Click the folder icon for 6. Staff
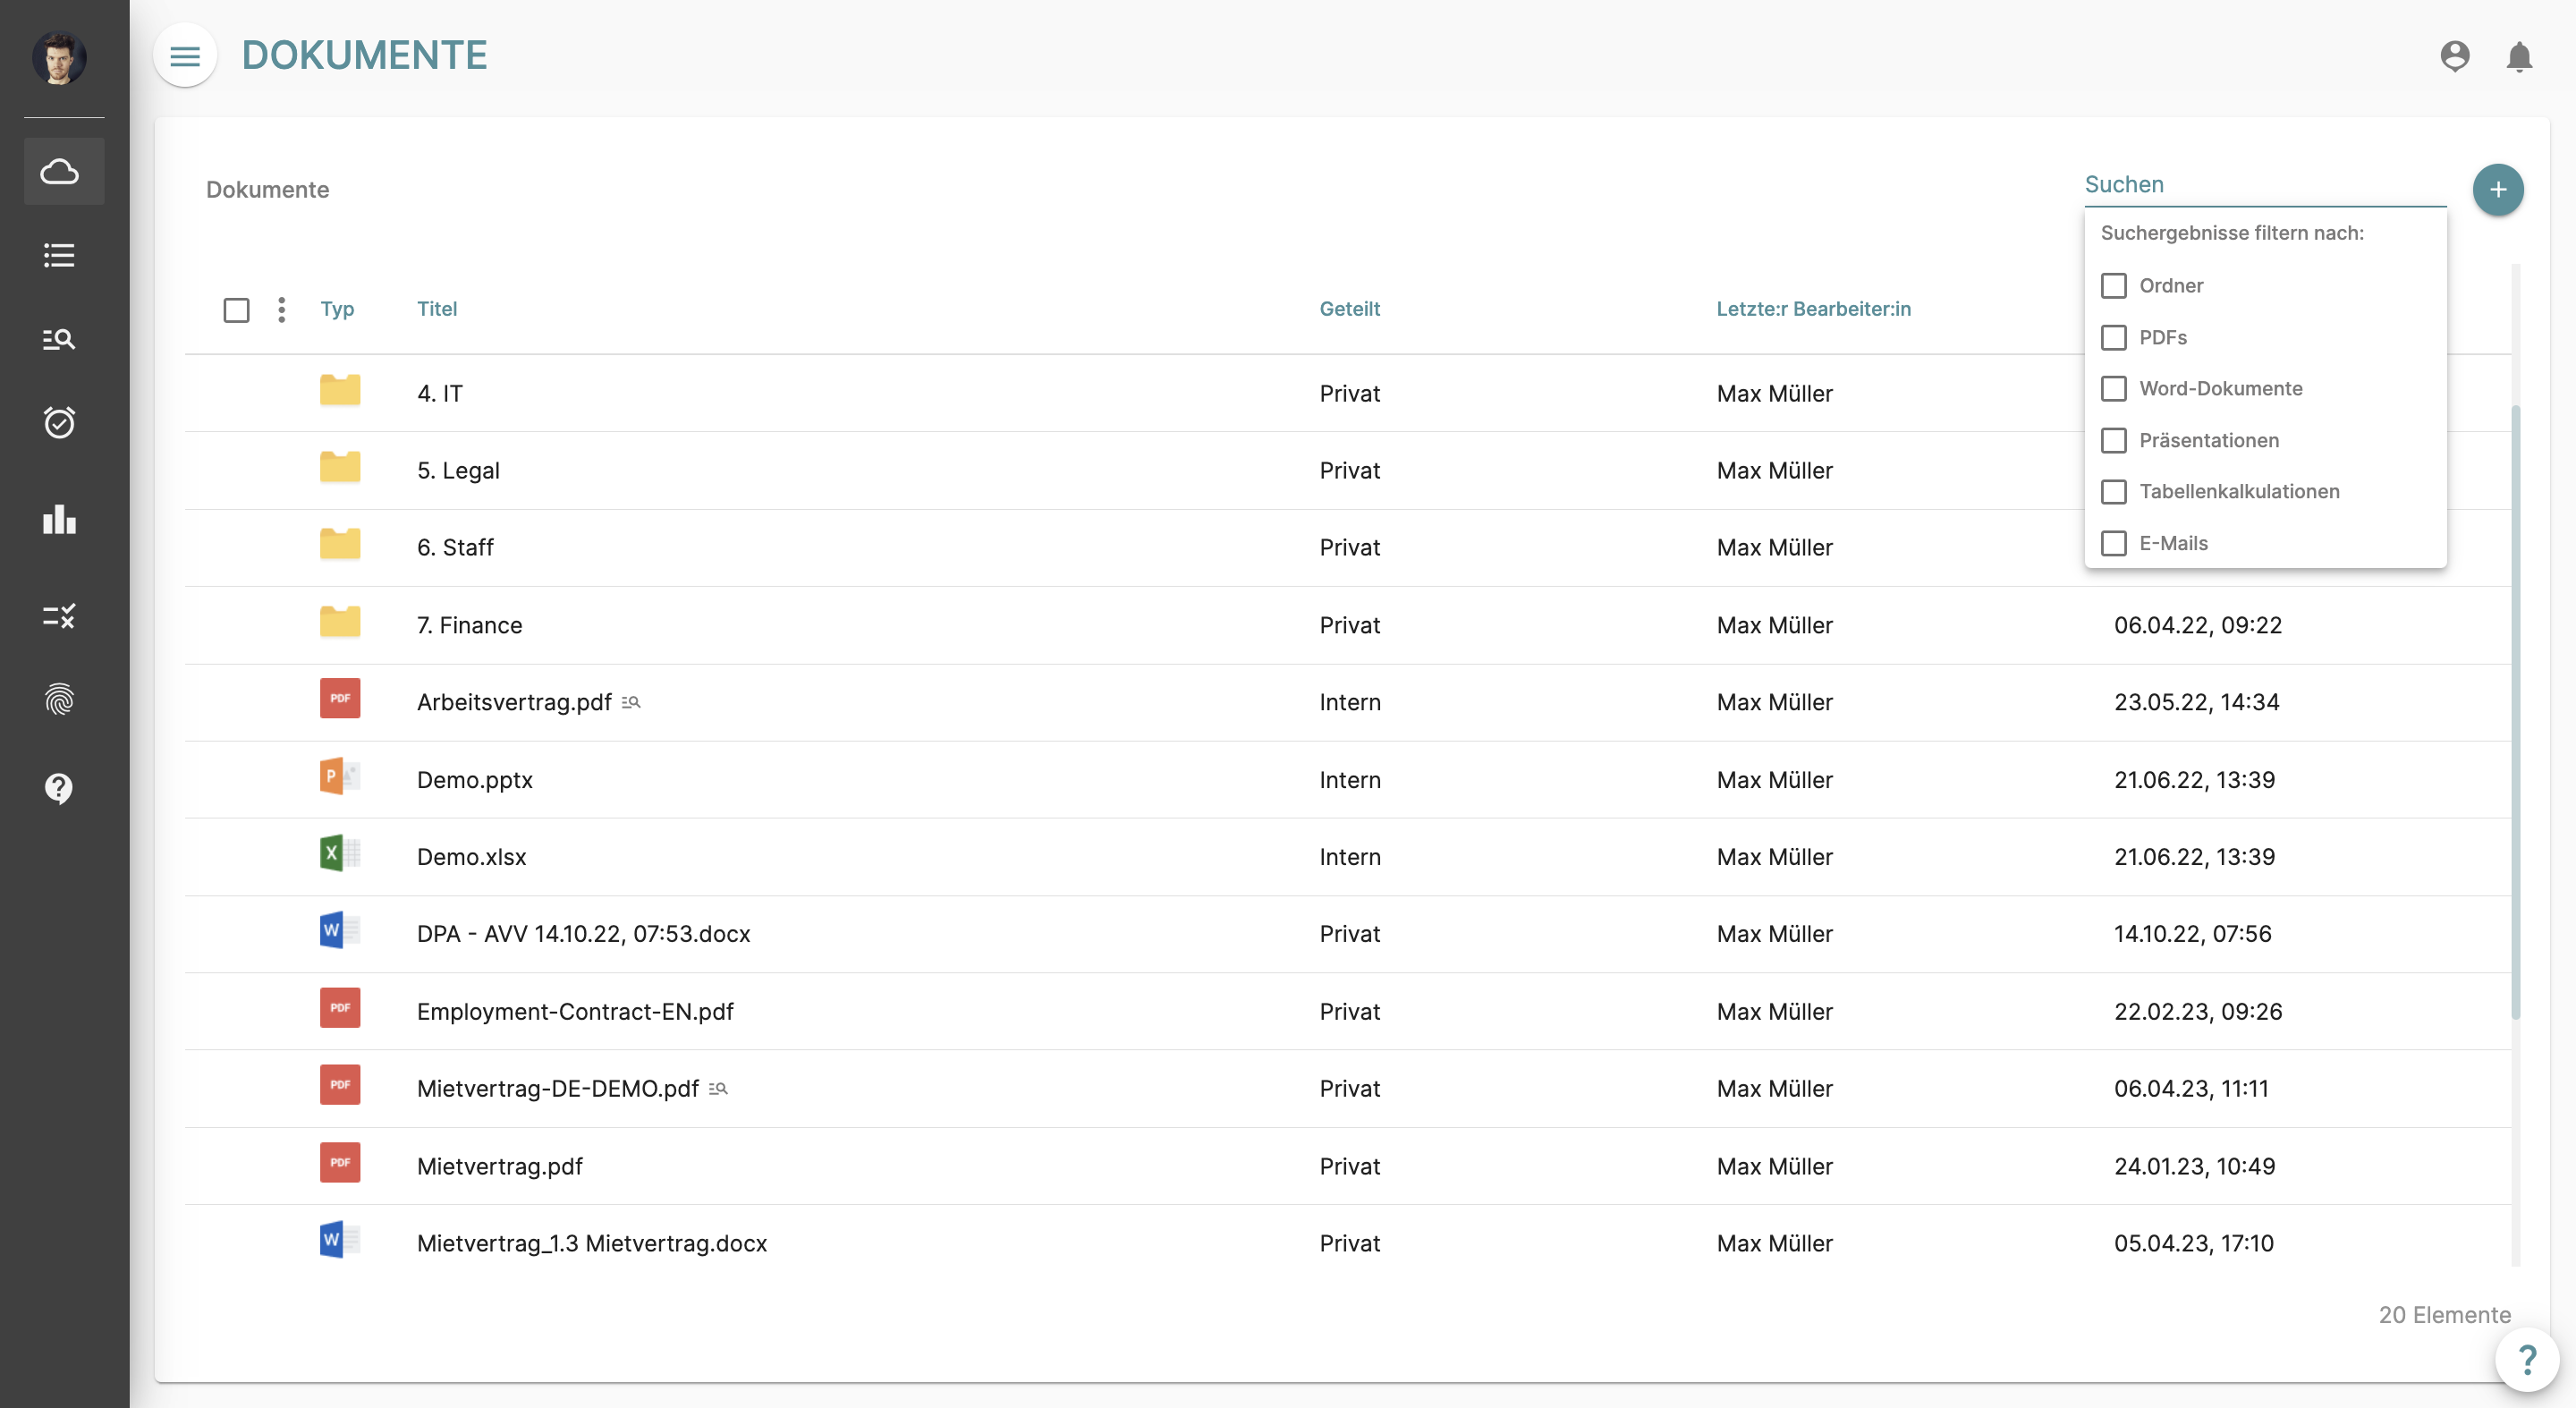The image size is (2576, 1408). click(x=340, y=544)
